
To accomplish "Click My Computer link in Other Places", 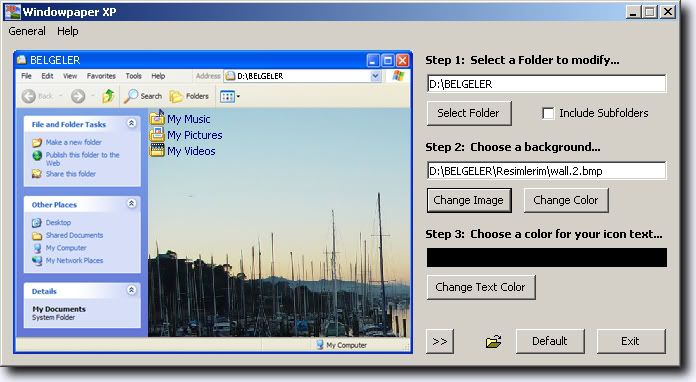I will [66, 248].
